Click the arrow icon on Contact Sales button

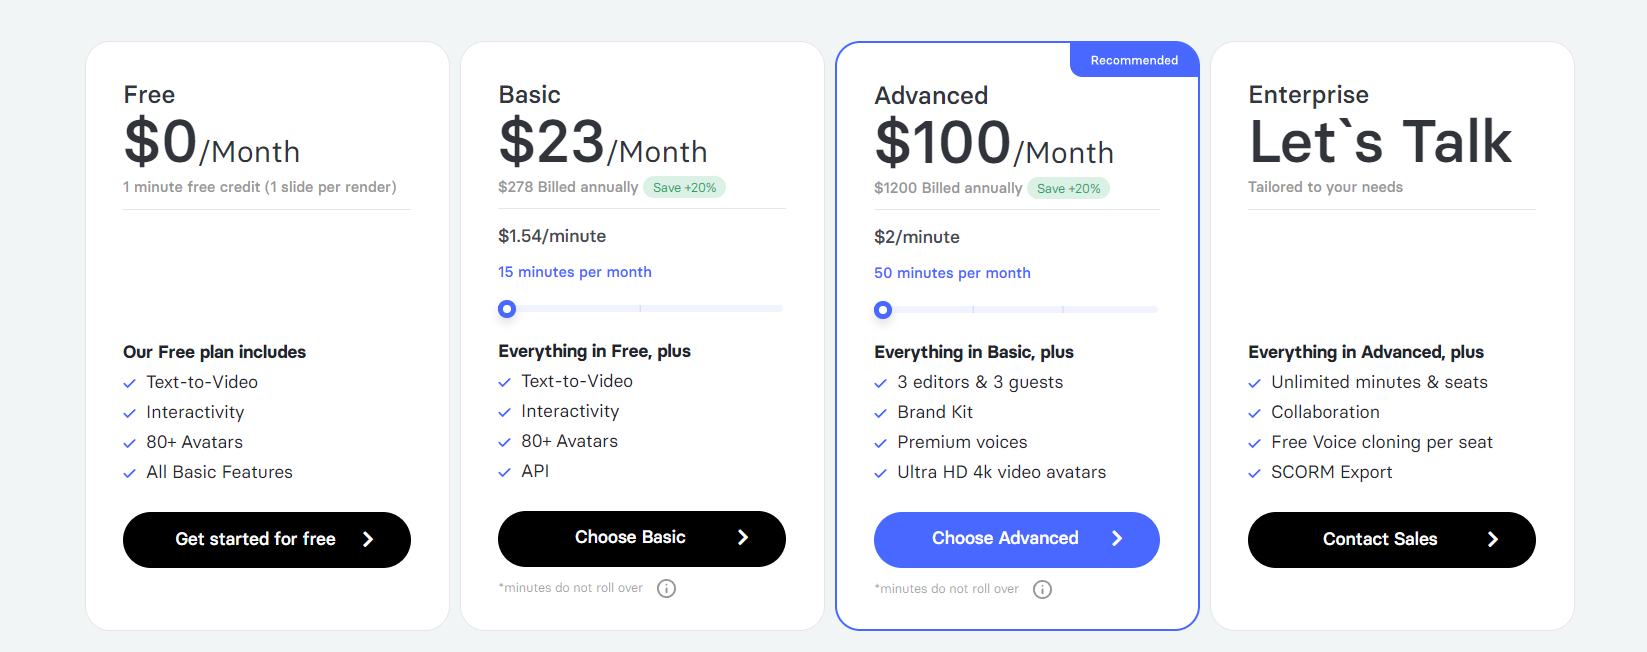[1492, 539]
